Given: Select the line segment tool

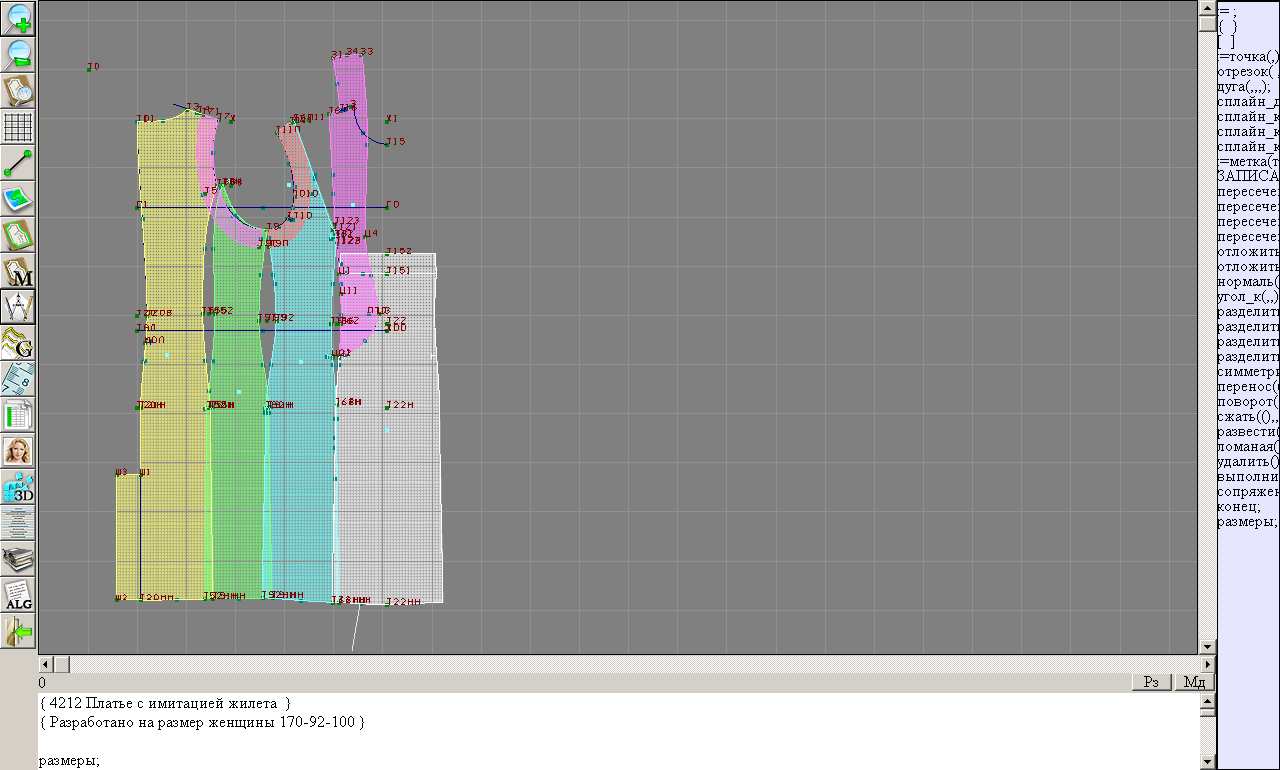Looking at the screenshot, I should (x=18, y=163).
